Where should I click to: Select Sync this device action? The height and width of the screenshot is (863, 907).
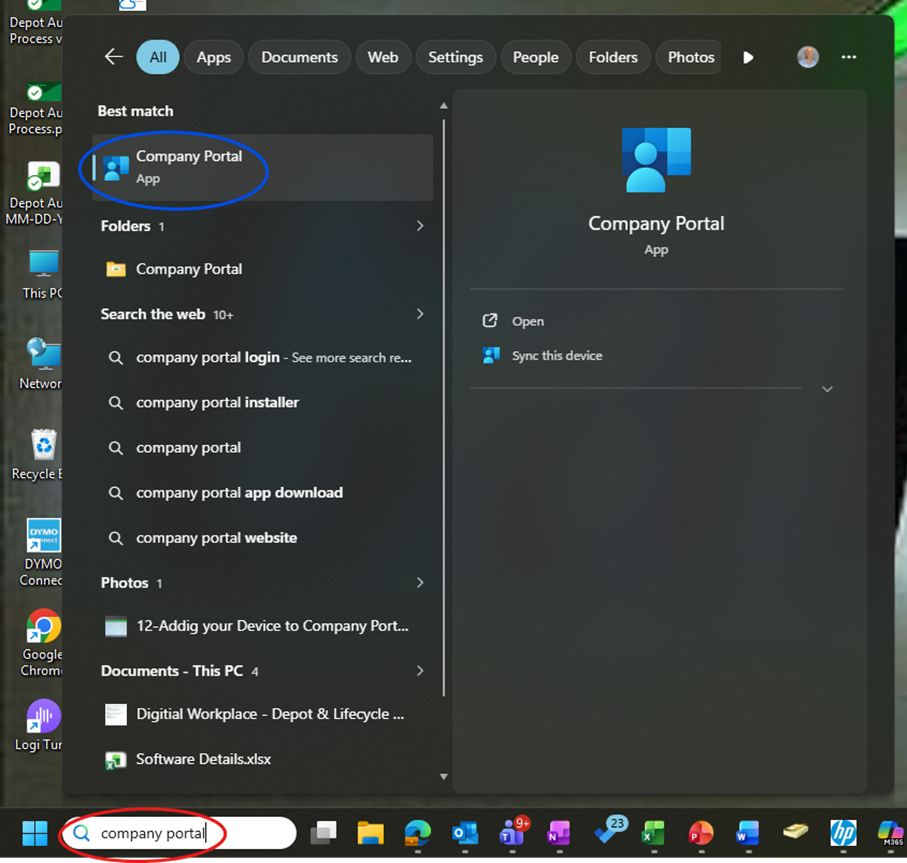pyautogui.click(x=556, y=355)
